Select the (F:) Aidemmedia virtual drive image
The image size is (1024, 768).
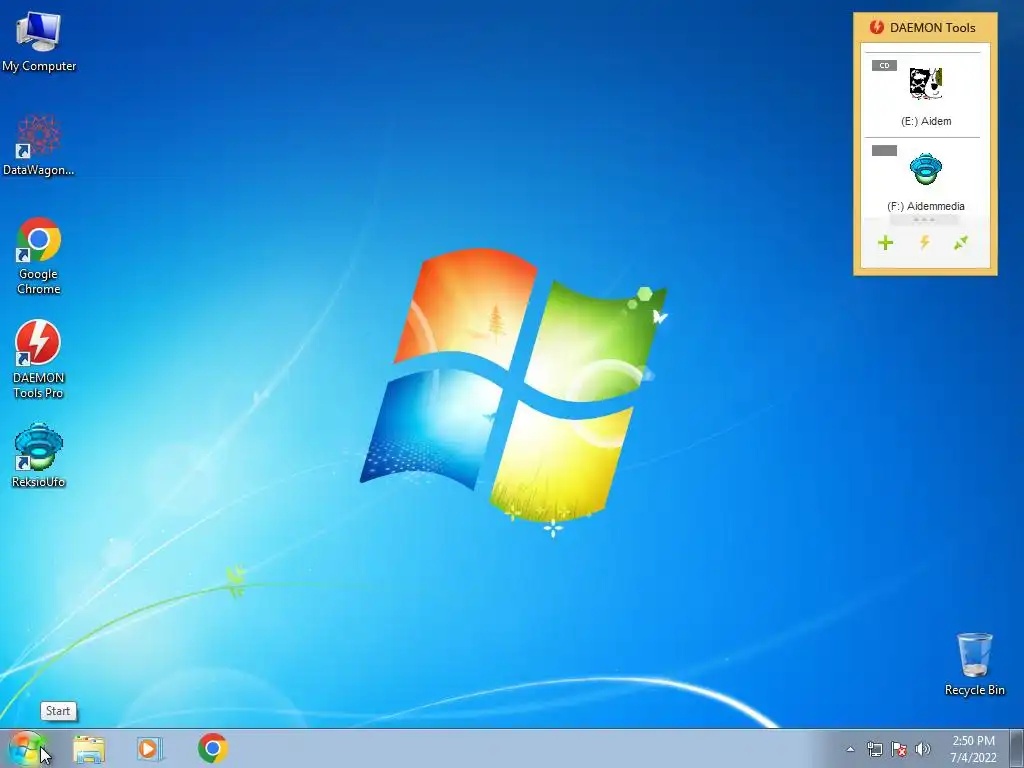[926, 168]
